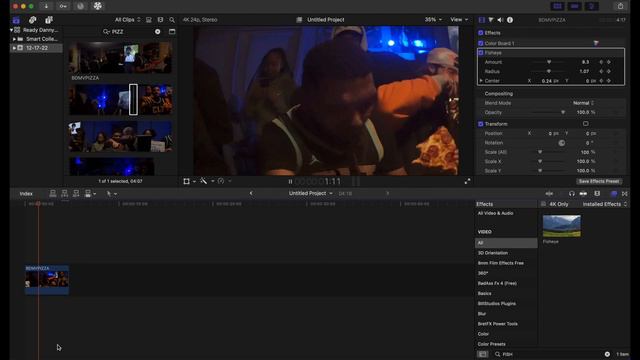Expand the Center parameter disclosure triangle

tap(481, 81)
